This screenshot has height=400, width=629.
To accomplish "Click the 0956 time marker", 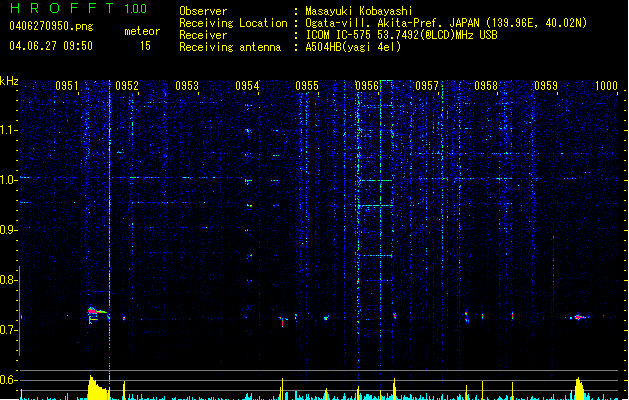I will pyautogui.click(x=367, y=86).
